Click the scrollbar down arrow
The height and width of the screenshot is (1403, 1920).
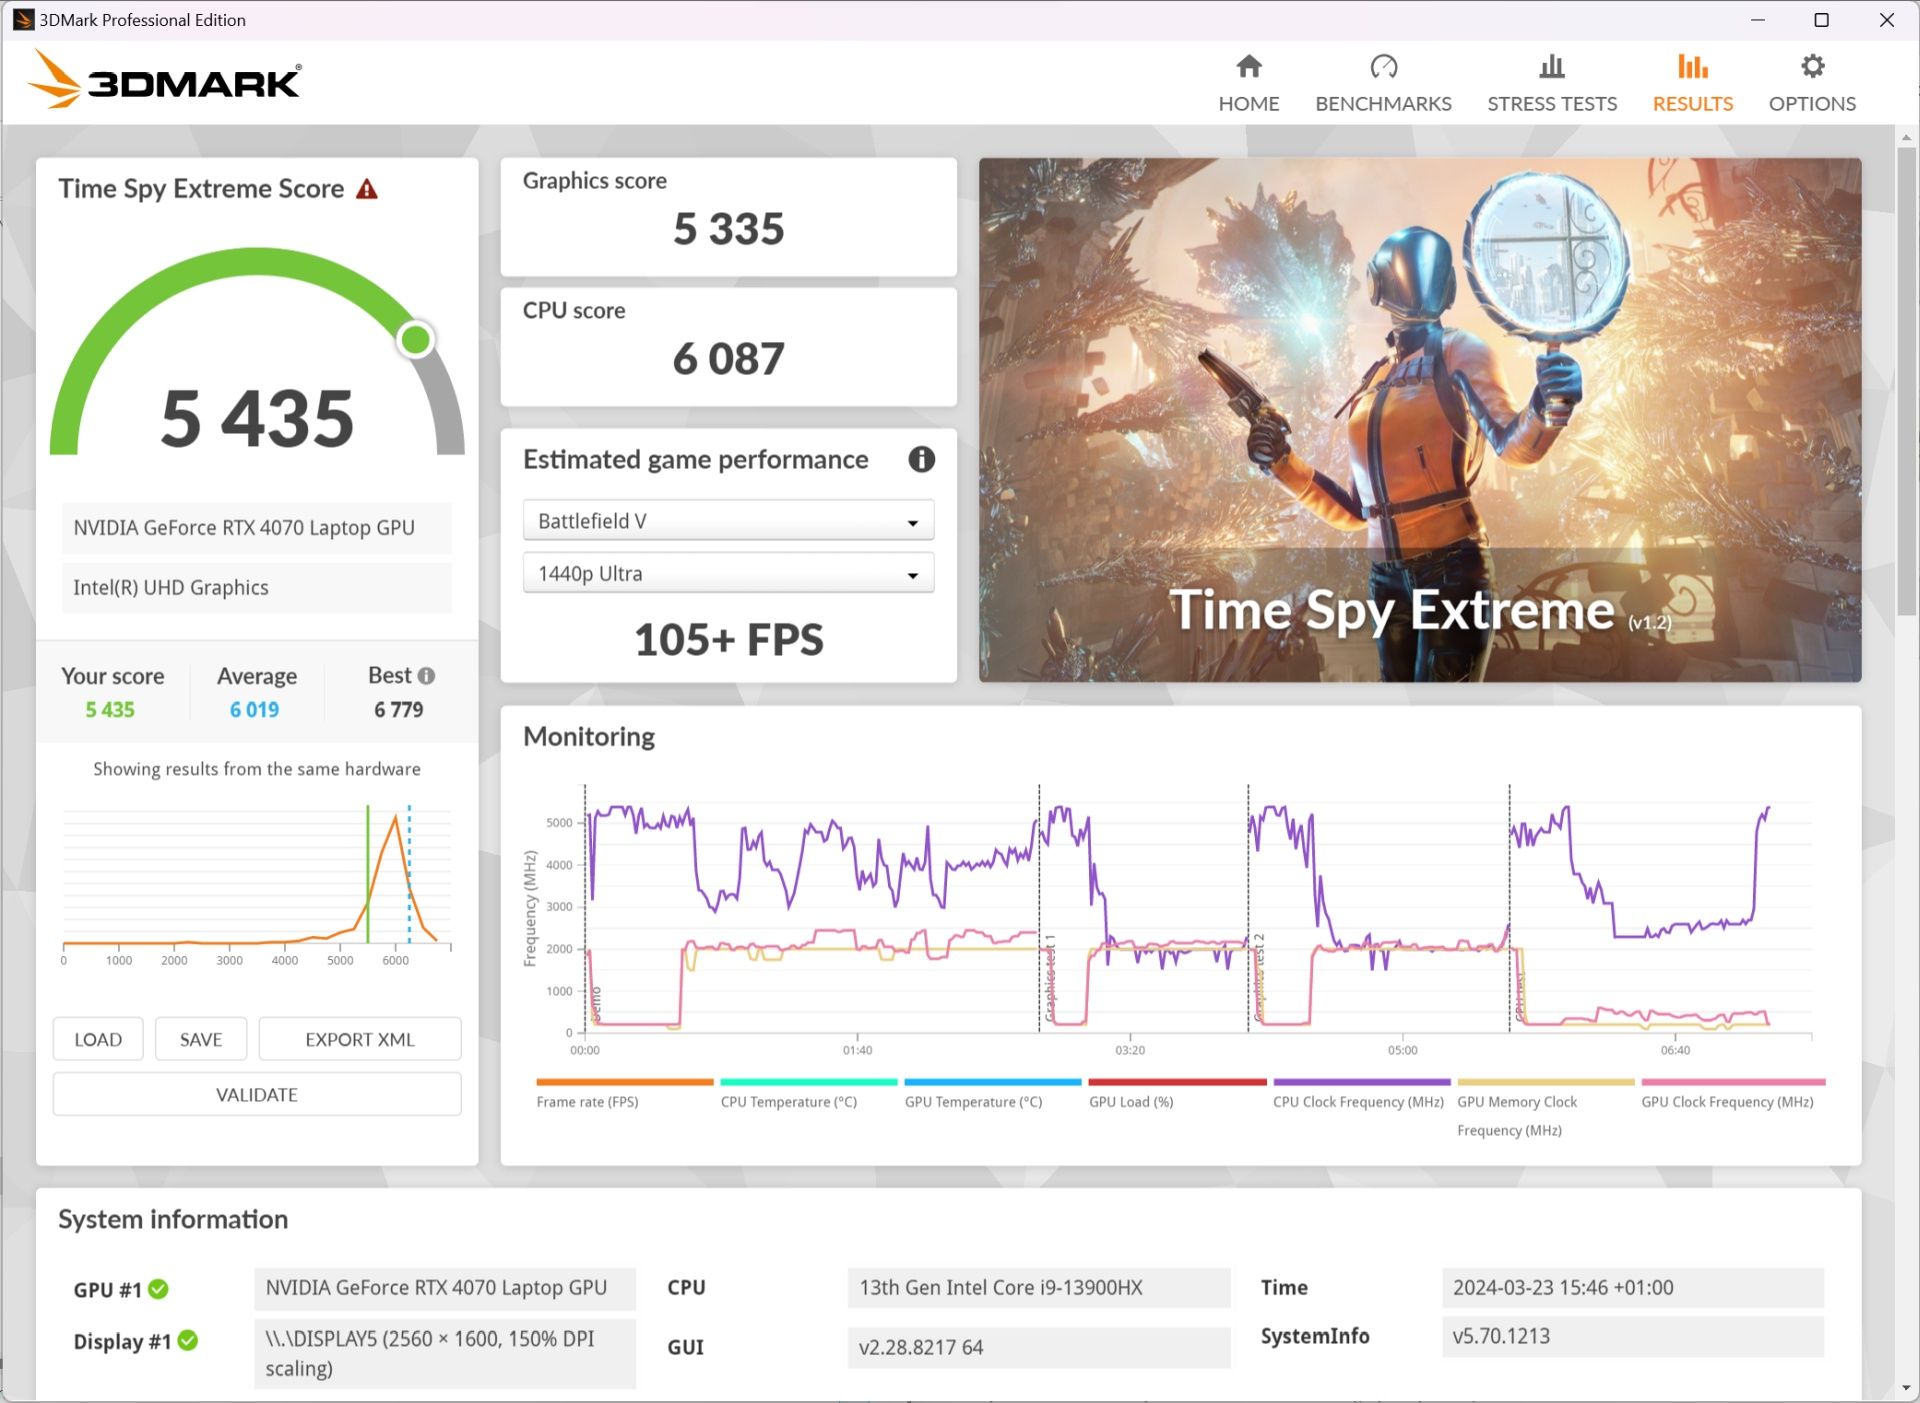click(x=1906, y=1388)
